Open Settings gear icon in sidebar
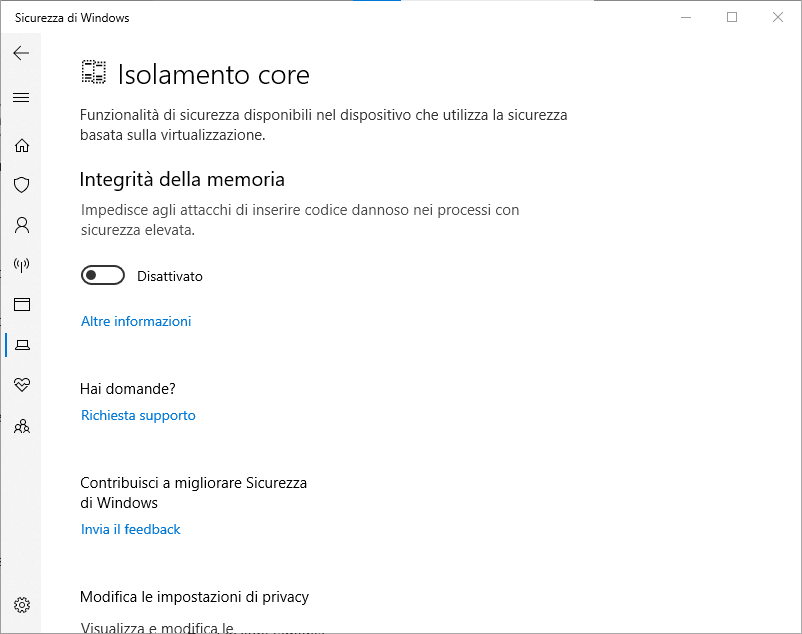 [22, 605]
